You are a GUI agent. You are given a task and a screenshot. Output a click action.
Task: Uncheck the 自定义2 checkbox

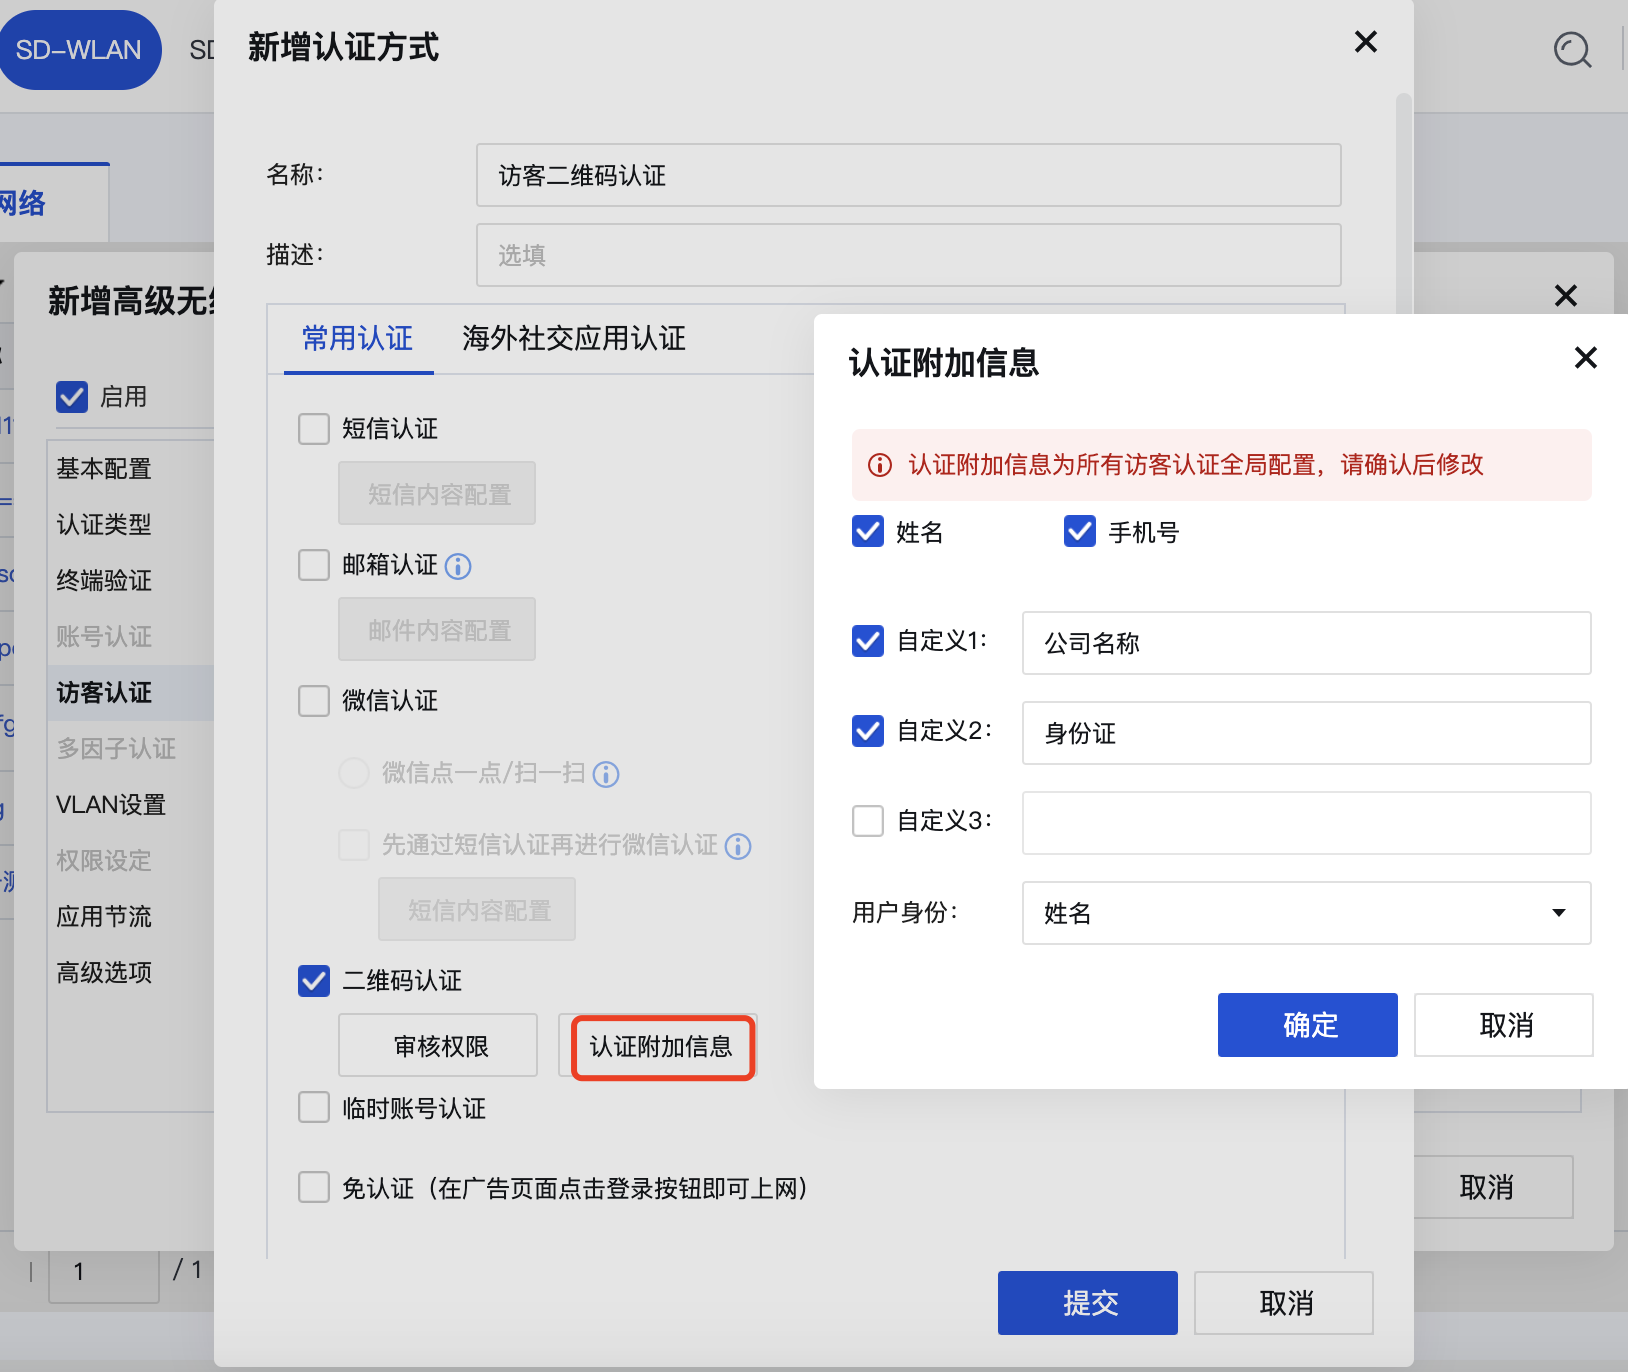click(x=868, y=731)
